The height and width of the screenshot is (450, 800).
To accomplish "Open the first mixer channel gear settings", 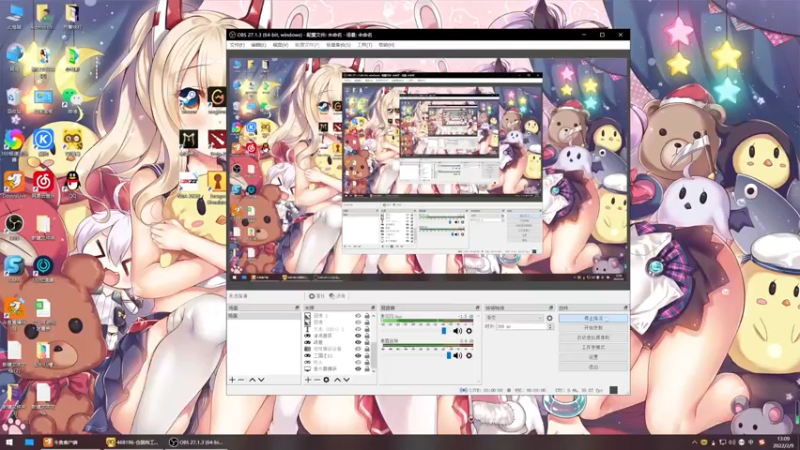I will click(x=469, y=331).
